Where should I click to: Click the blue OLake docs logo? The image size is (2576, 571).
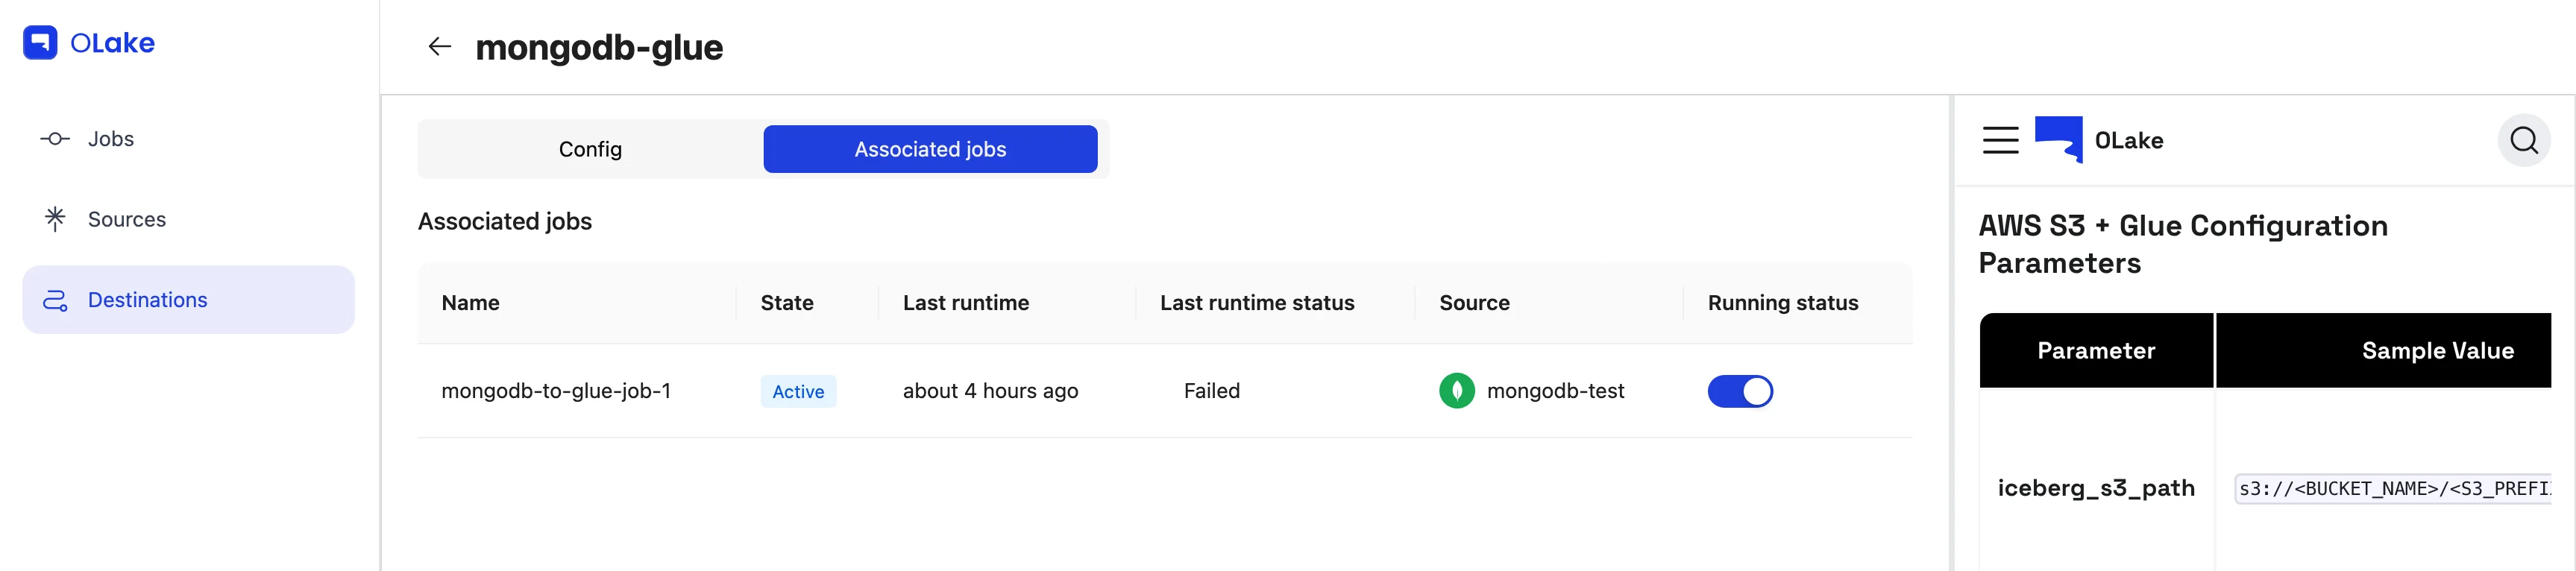[x=2058, y=139]
